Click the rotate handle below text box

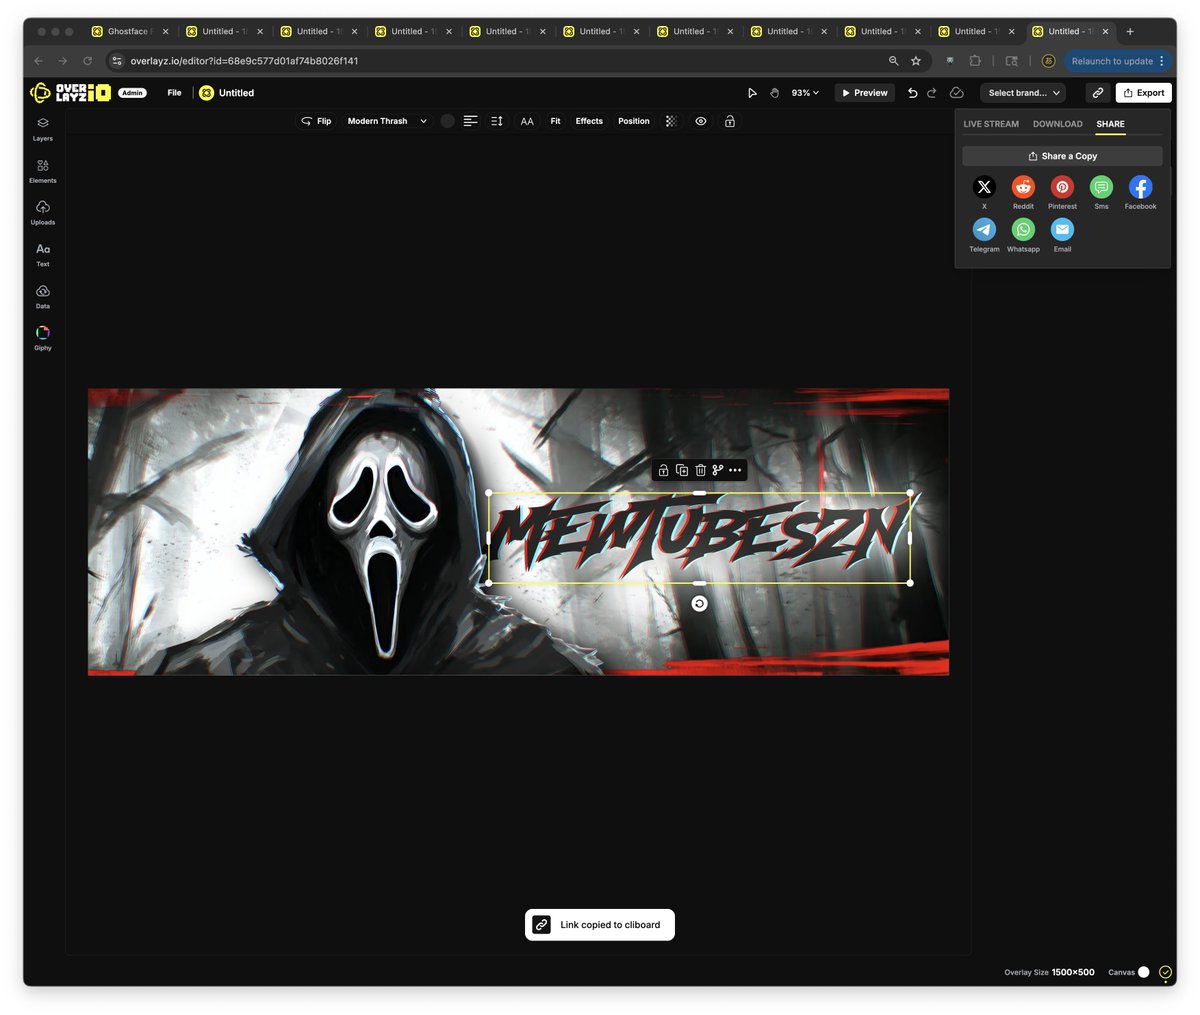pyautogui.click(x=699, y=603)
